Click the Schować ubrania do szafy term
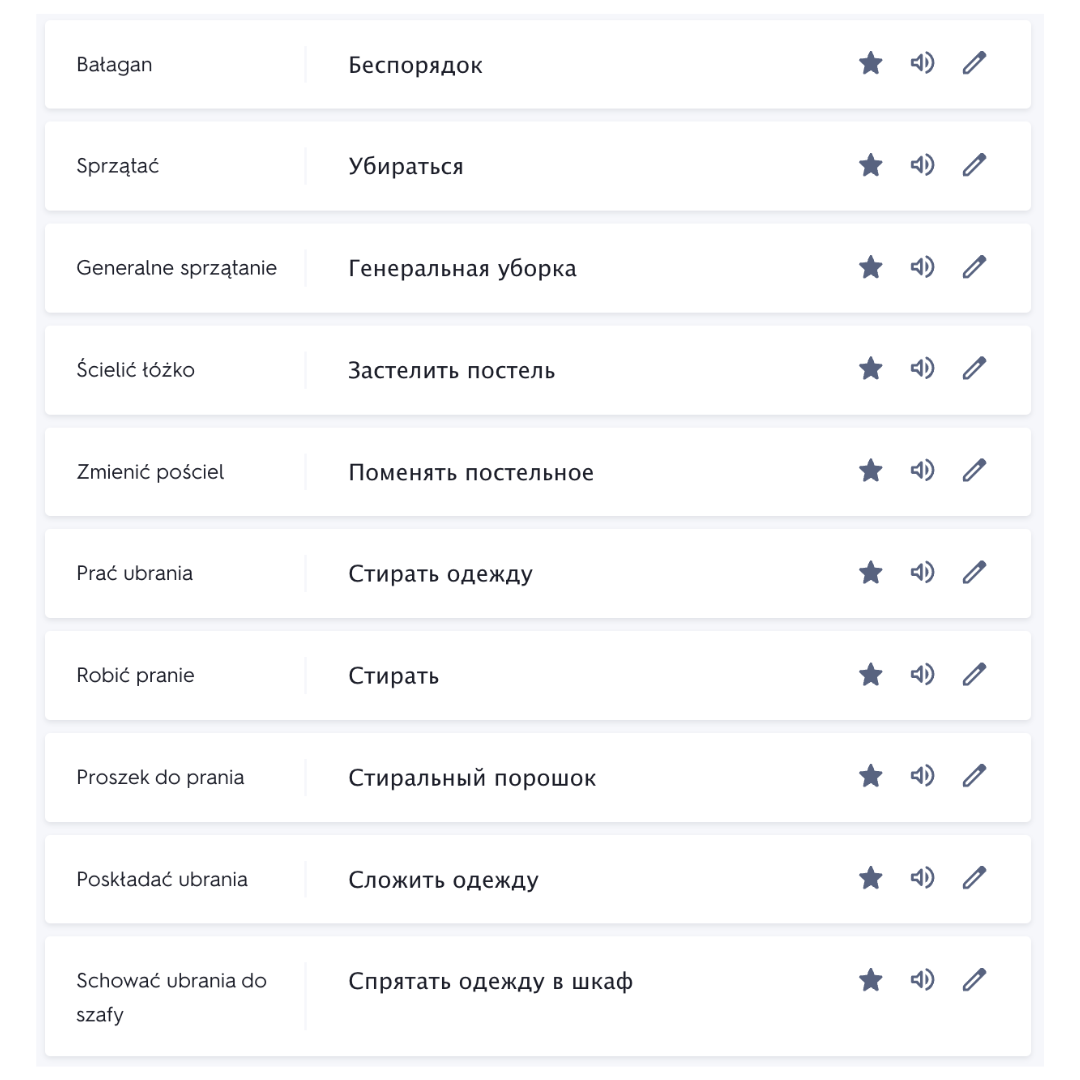Image resolution: width=1080 pixels, height=1080 pixels. (x=172, y=997)
